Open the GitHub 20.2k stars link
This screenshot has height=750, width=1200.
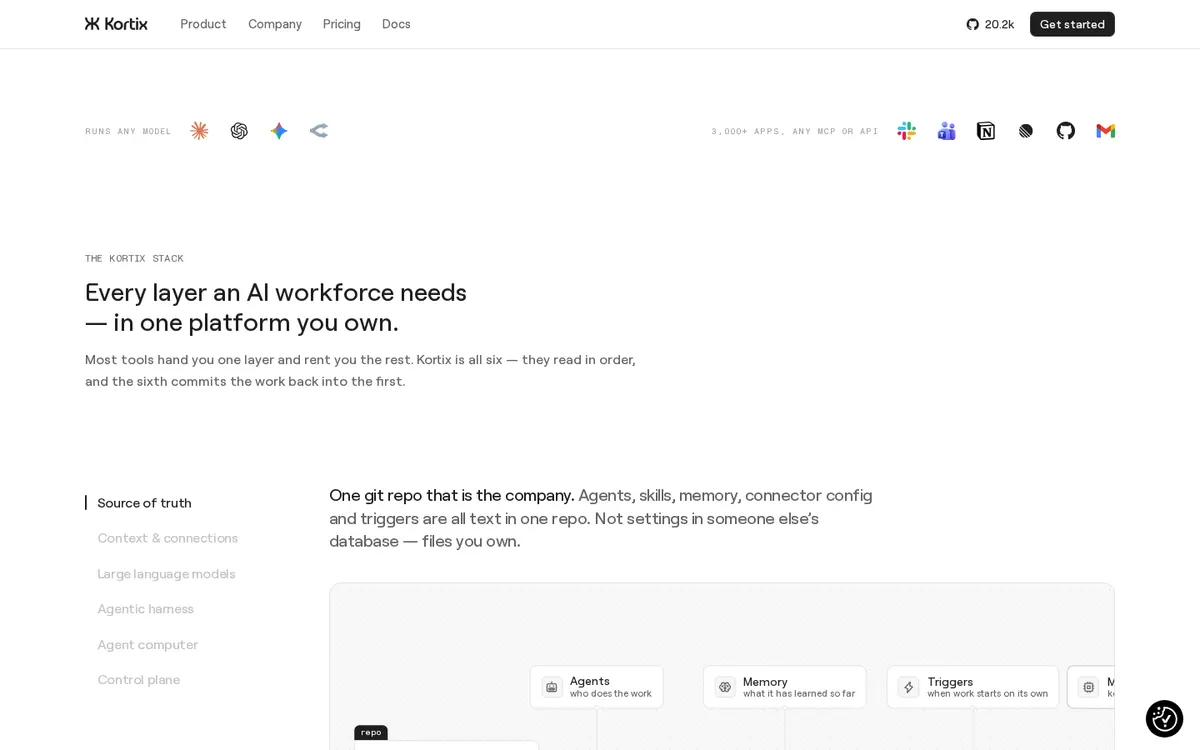point(990,24)
